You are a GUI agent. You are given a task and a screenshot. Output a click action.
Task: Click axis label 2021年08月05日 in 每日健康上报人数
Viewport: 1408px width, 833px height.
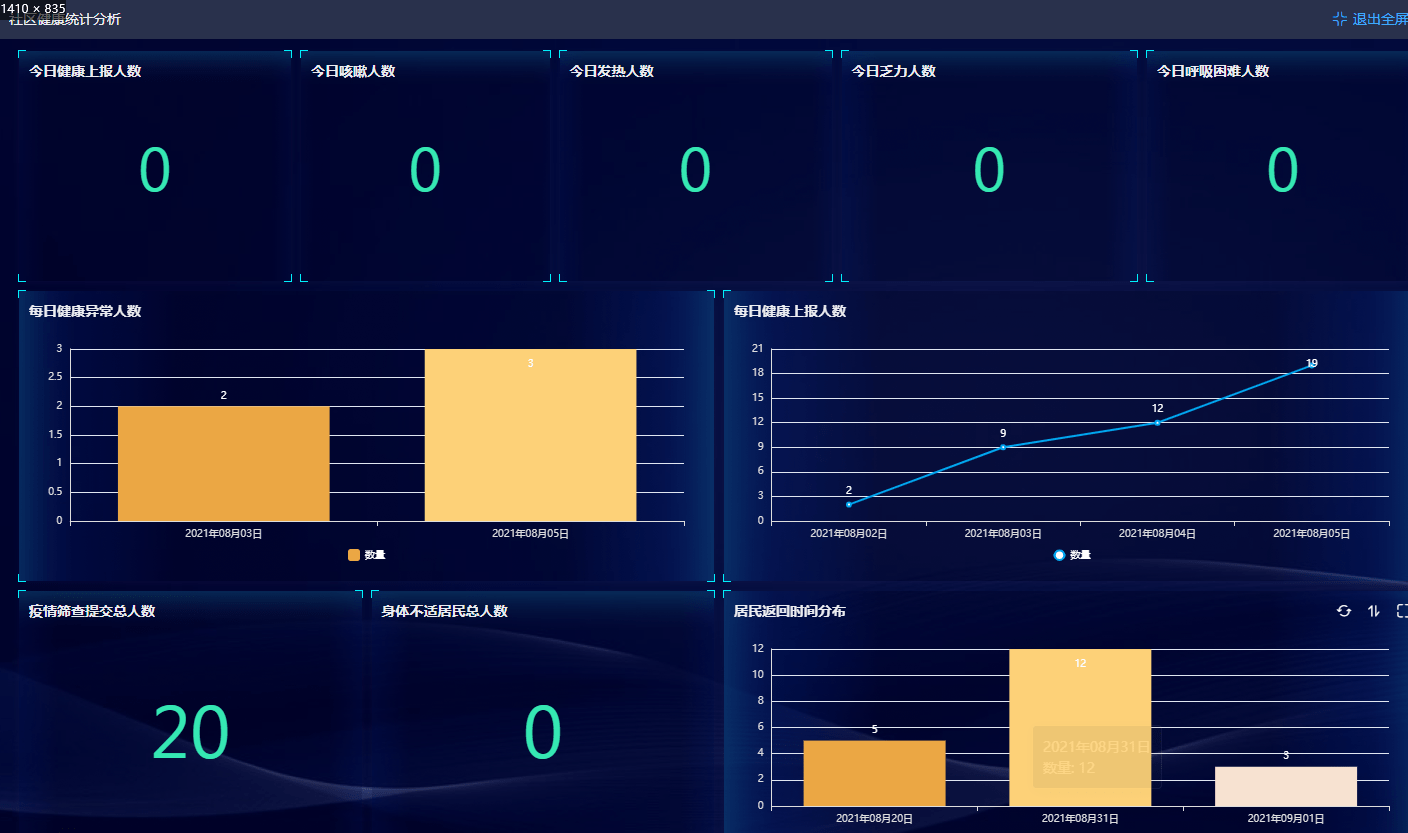[1311, 534]
